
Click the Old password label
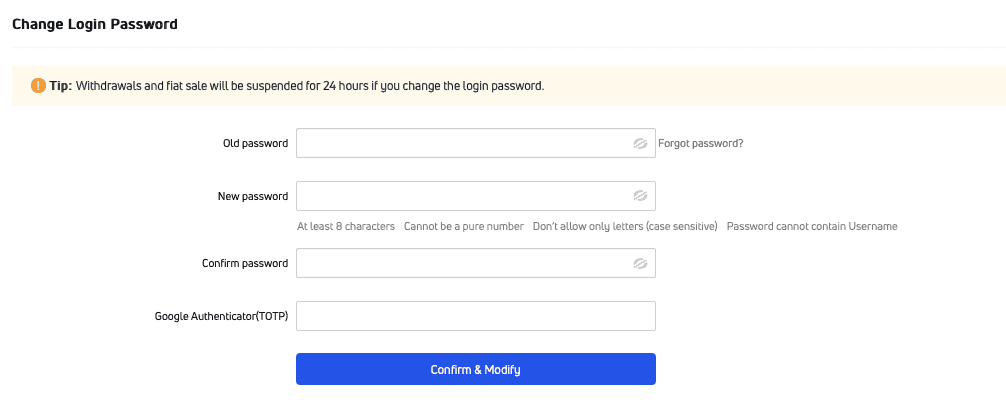point(255,143)
